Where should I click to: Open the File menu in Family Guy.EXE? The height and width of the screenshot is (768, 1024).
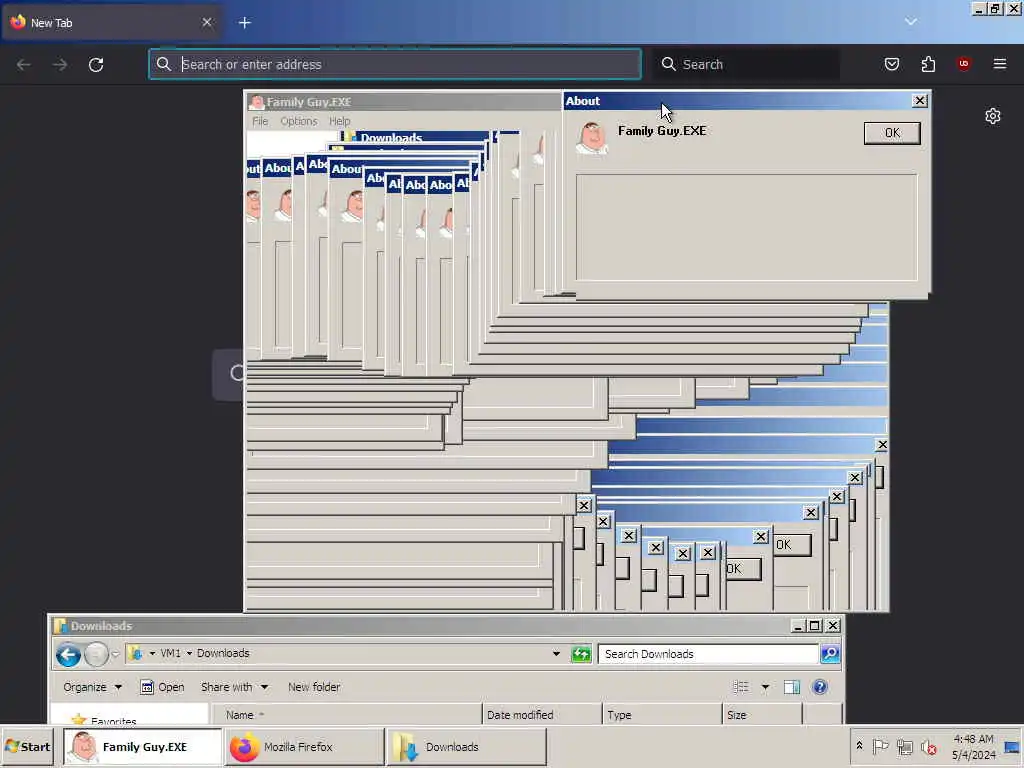[x=260, y=121]
